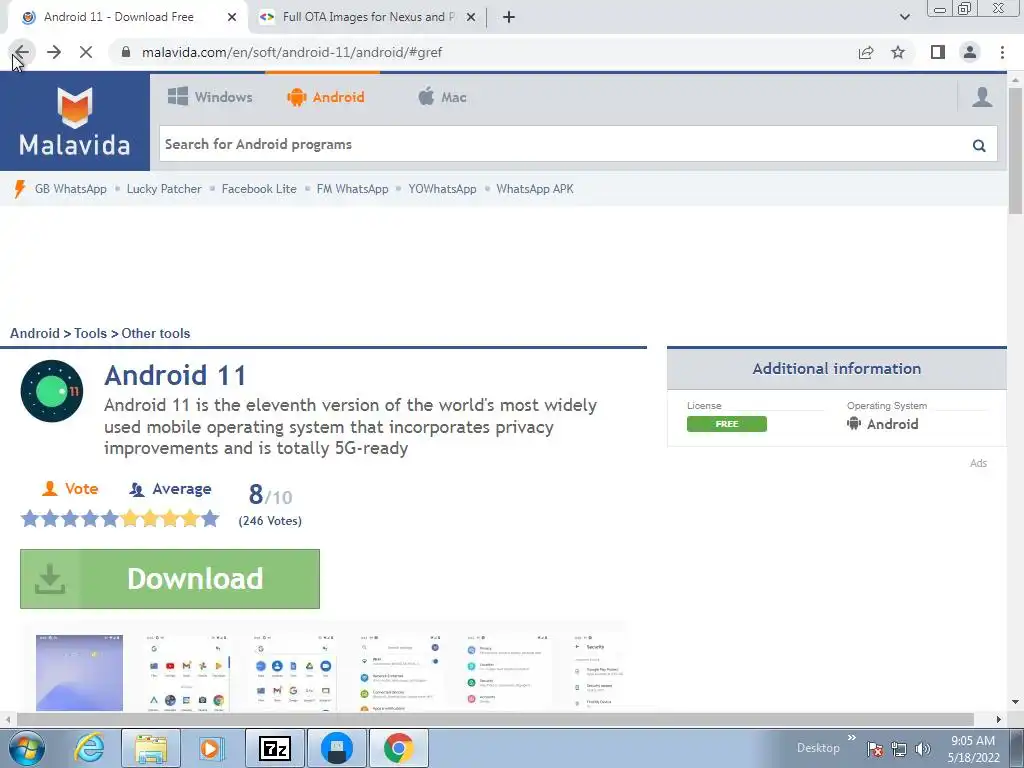The image size is (1024, 768).
Task: Click the horizontal scrollbar right arrow
Action: click(x=999, y=719)
